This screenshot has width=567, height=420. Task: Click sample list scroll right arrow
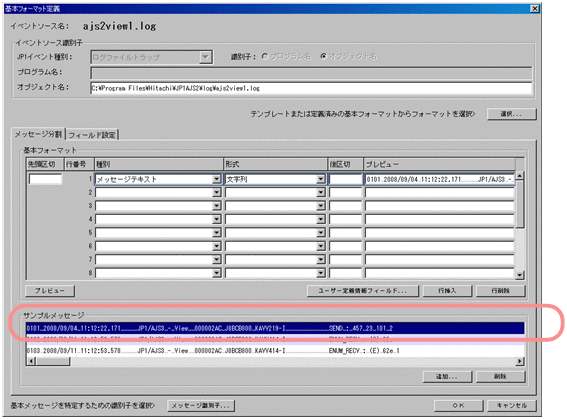(520, 361)
